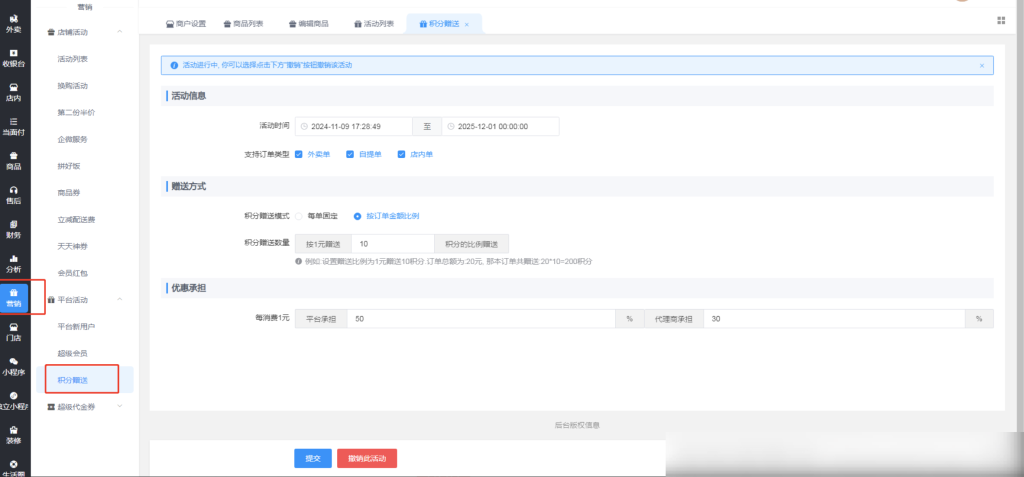
Task: Open the 售后 headset icon
Action: coord(13,194)
